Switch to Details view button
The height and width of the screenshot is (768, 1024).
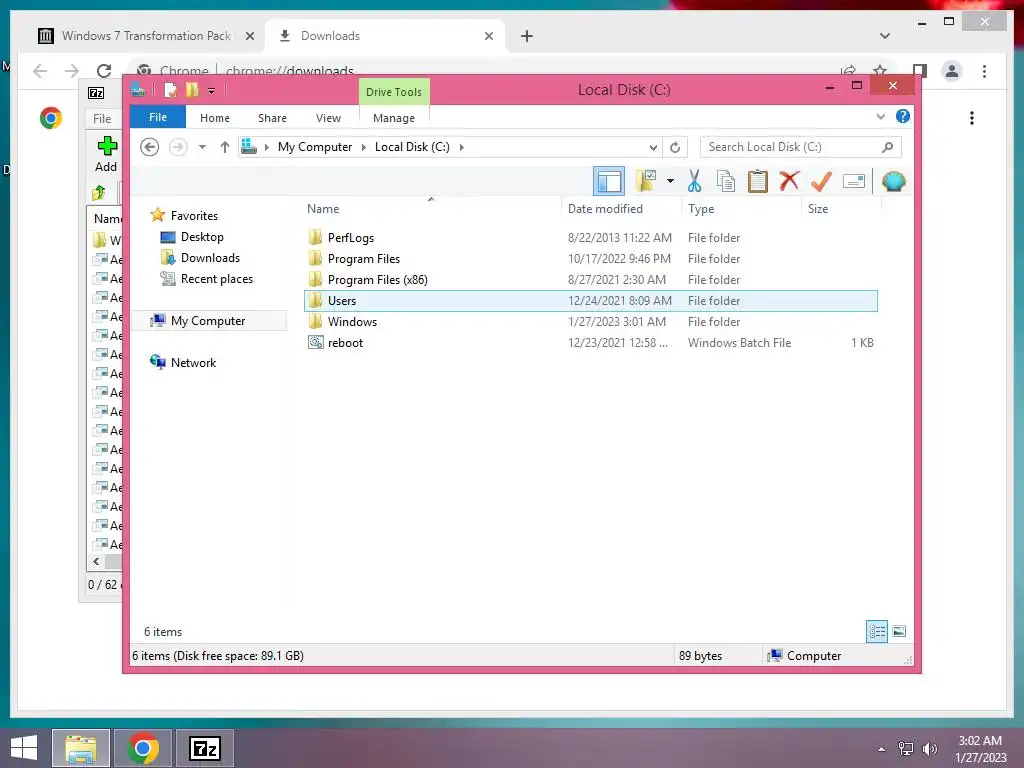pos(877,632)
